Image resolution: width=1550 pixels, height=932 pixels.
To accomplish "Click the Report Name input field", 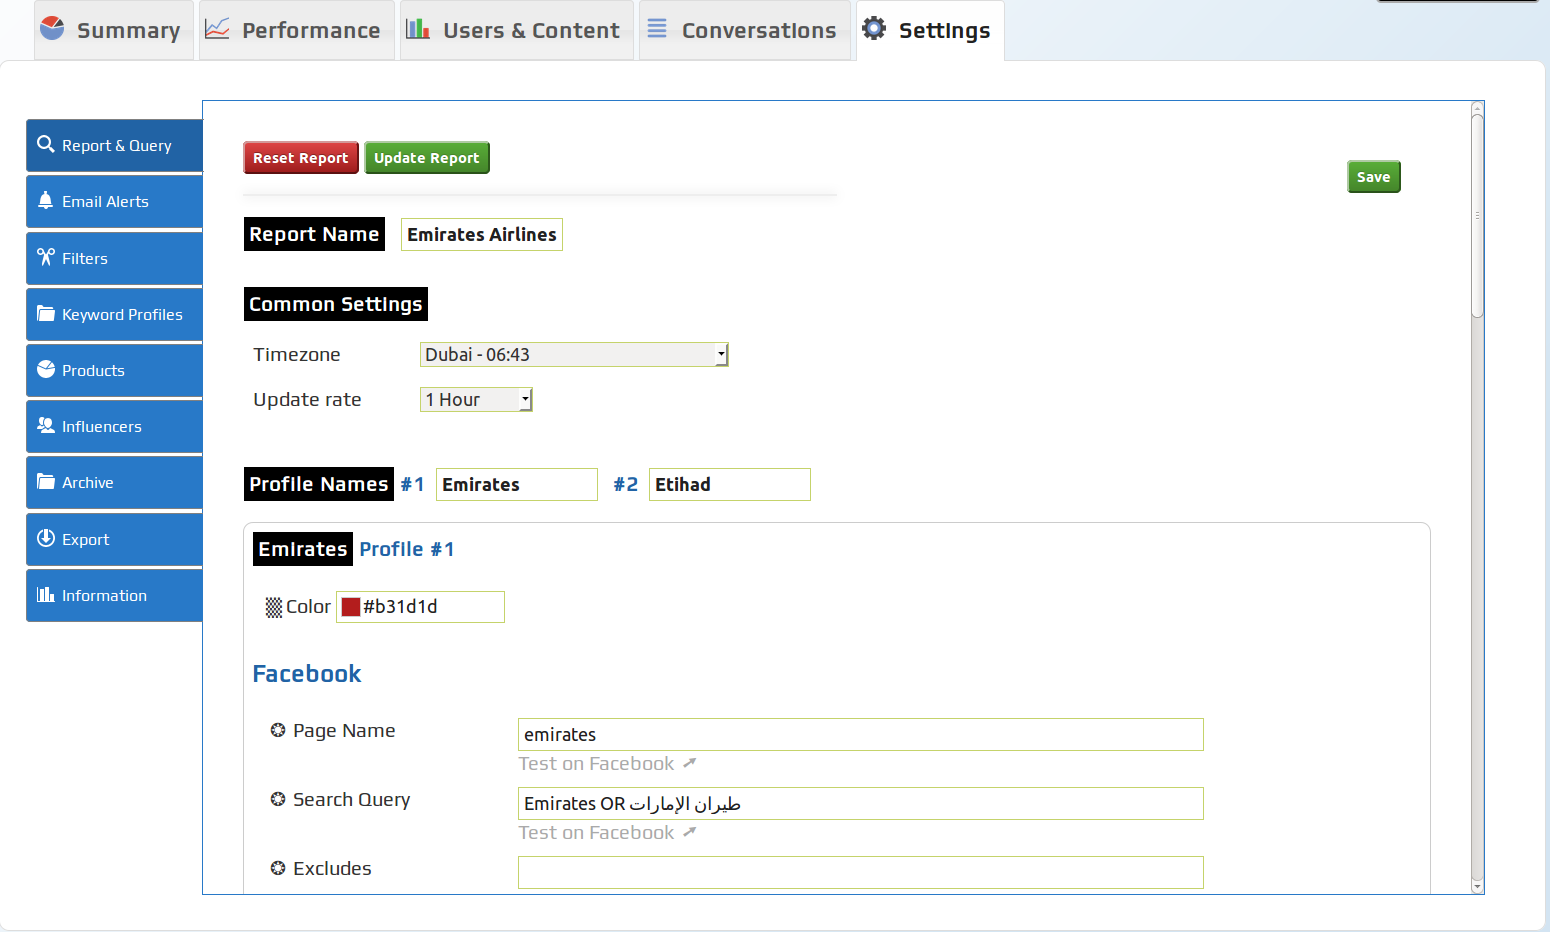I will coord(481,234).
